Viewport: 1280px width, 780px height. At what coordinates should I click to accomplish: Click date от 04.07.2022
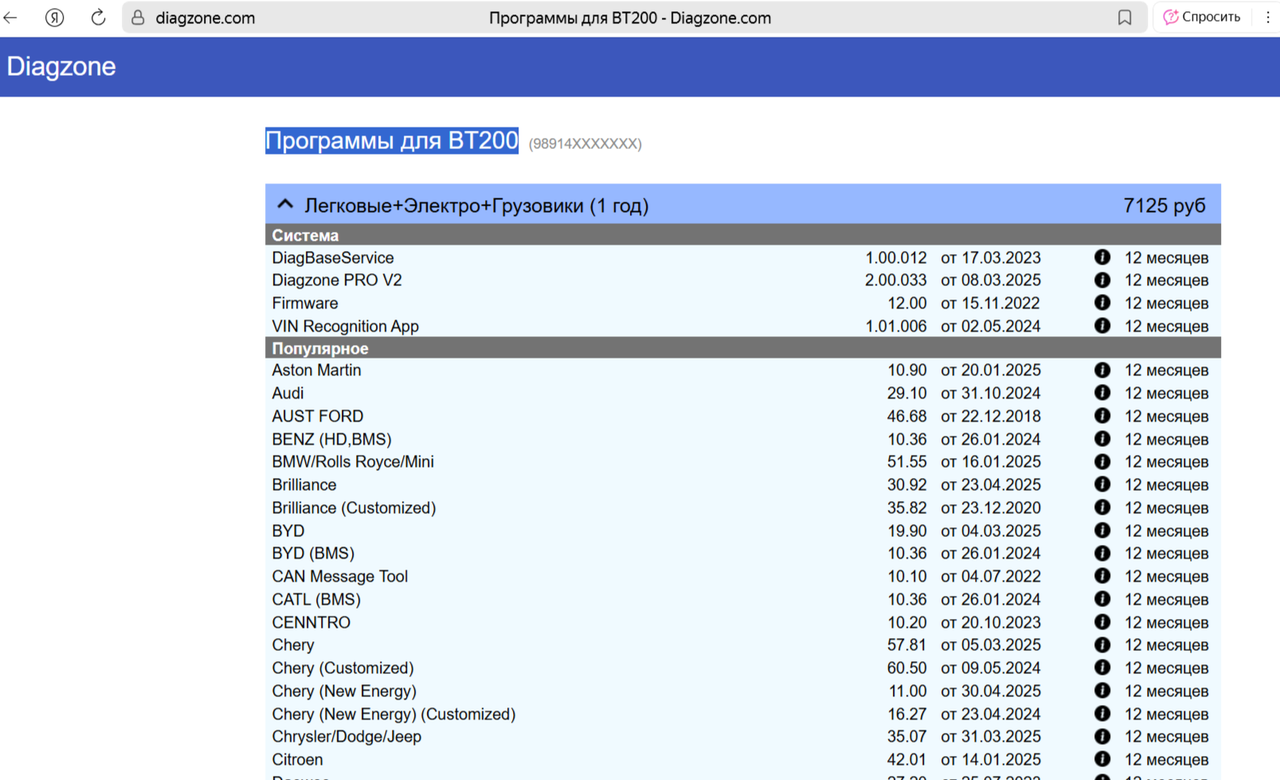pyautogui.click(x=991, y=576)
